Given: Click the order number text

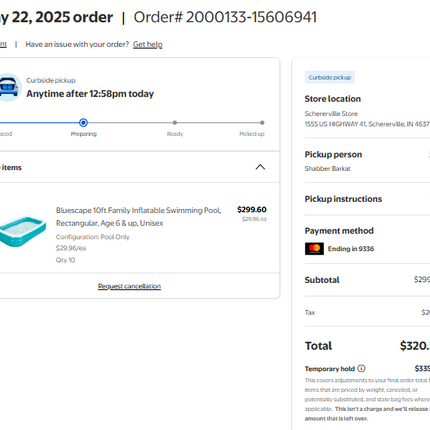Looking at the screenshot, I should [225, 17].
